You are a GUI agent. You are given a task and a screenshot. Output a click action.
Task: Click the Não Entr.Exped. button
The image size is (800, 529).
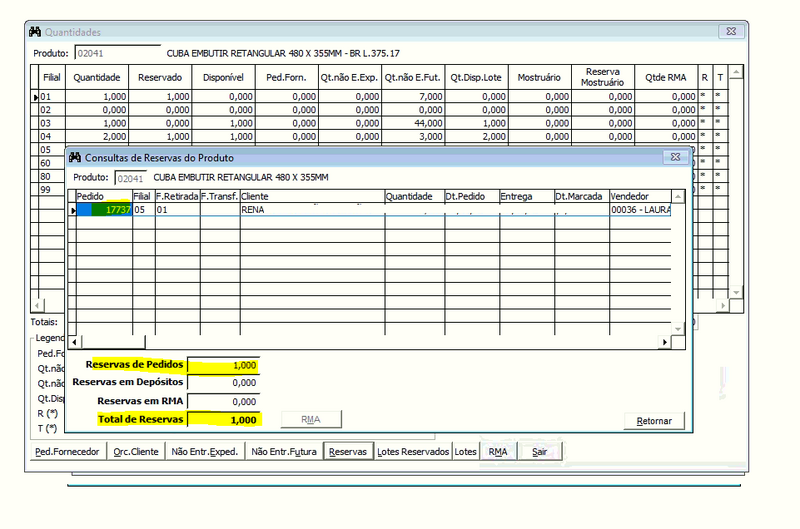pos(205,451)
